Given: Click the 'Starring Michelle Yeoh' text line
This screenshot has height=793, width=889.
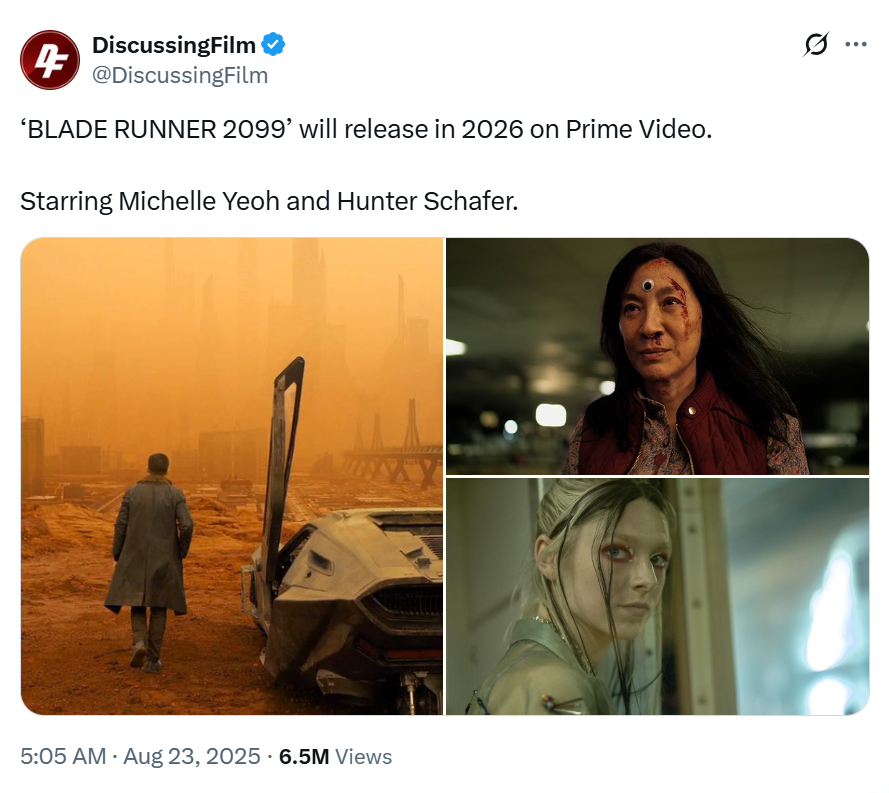Looking at the screenshot, I should pyautogui.click(x=269, y=201).
